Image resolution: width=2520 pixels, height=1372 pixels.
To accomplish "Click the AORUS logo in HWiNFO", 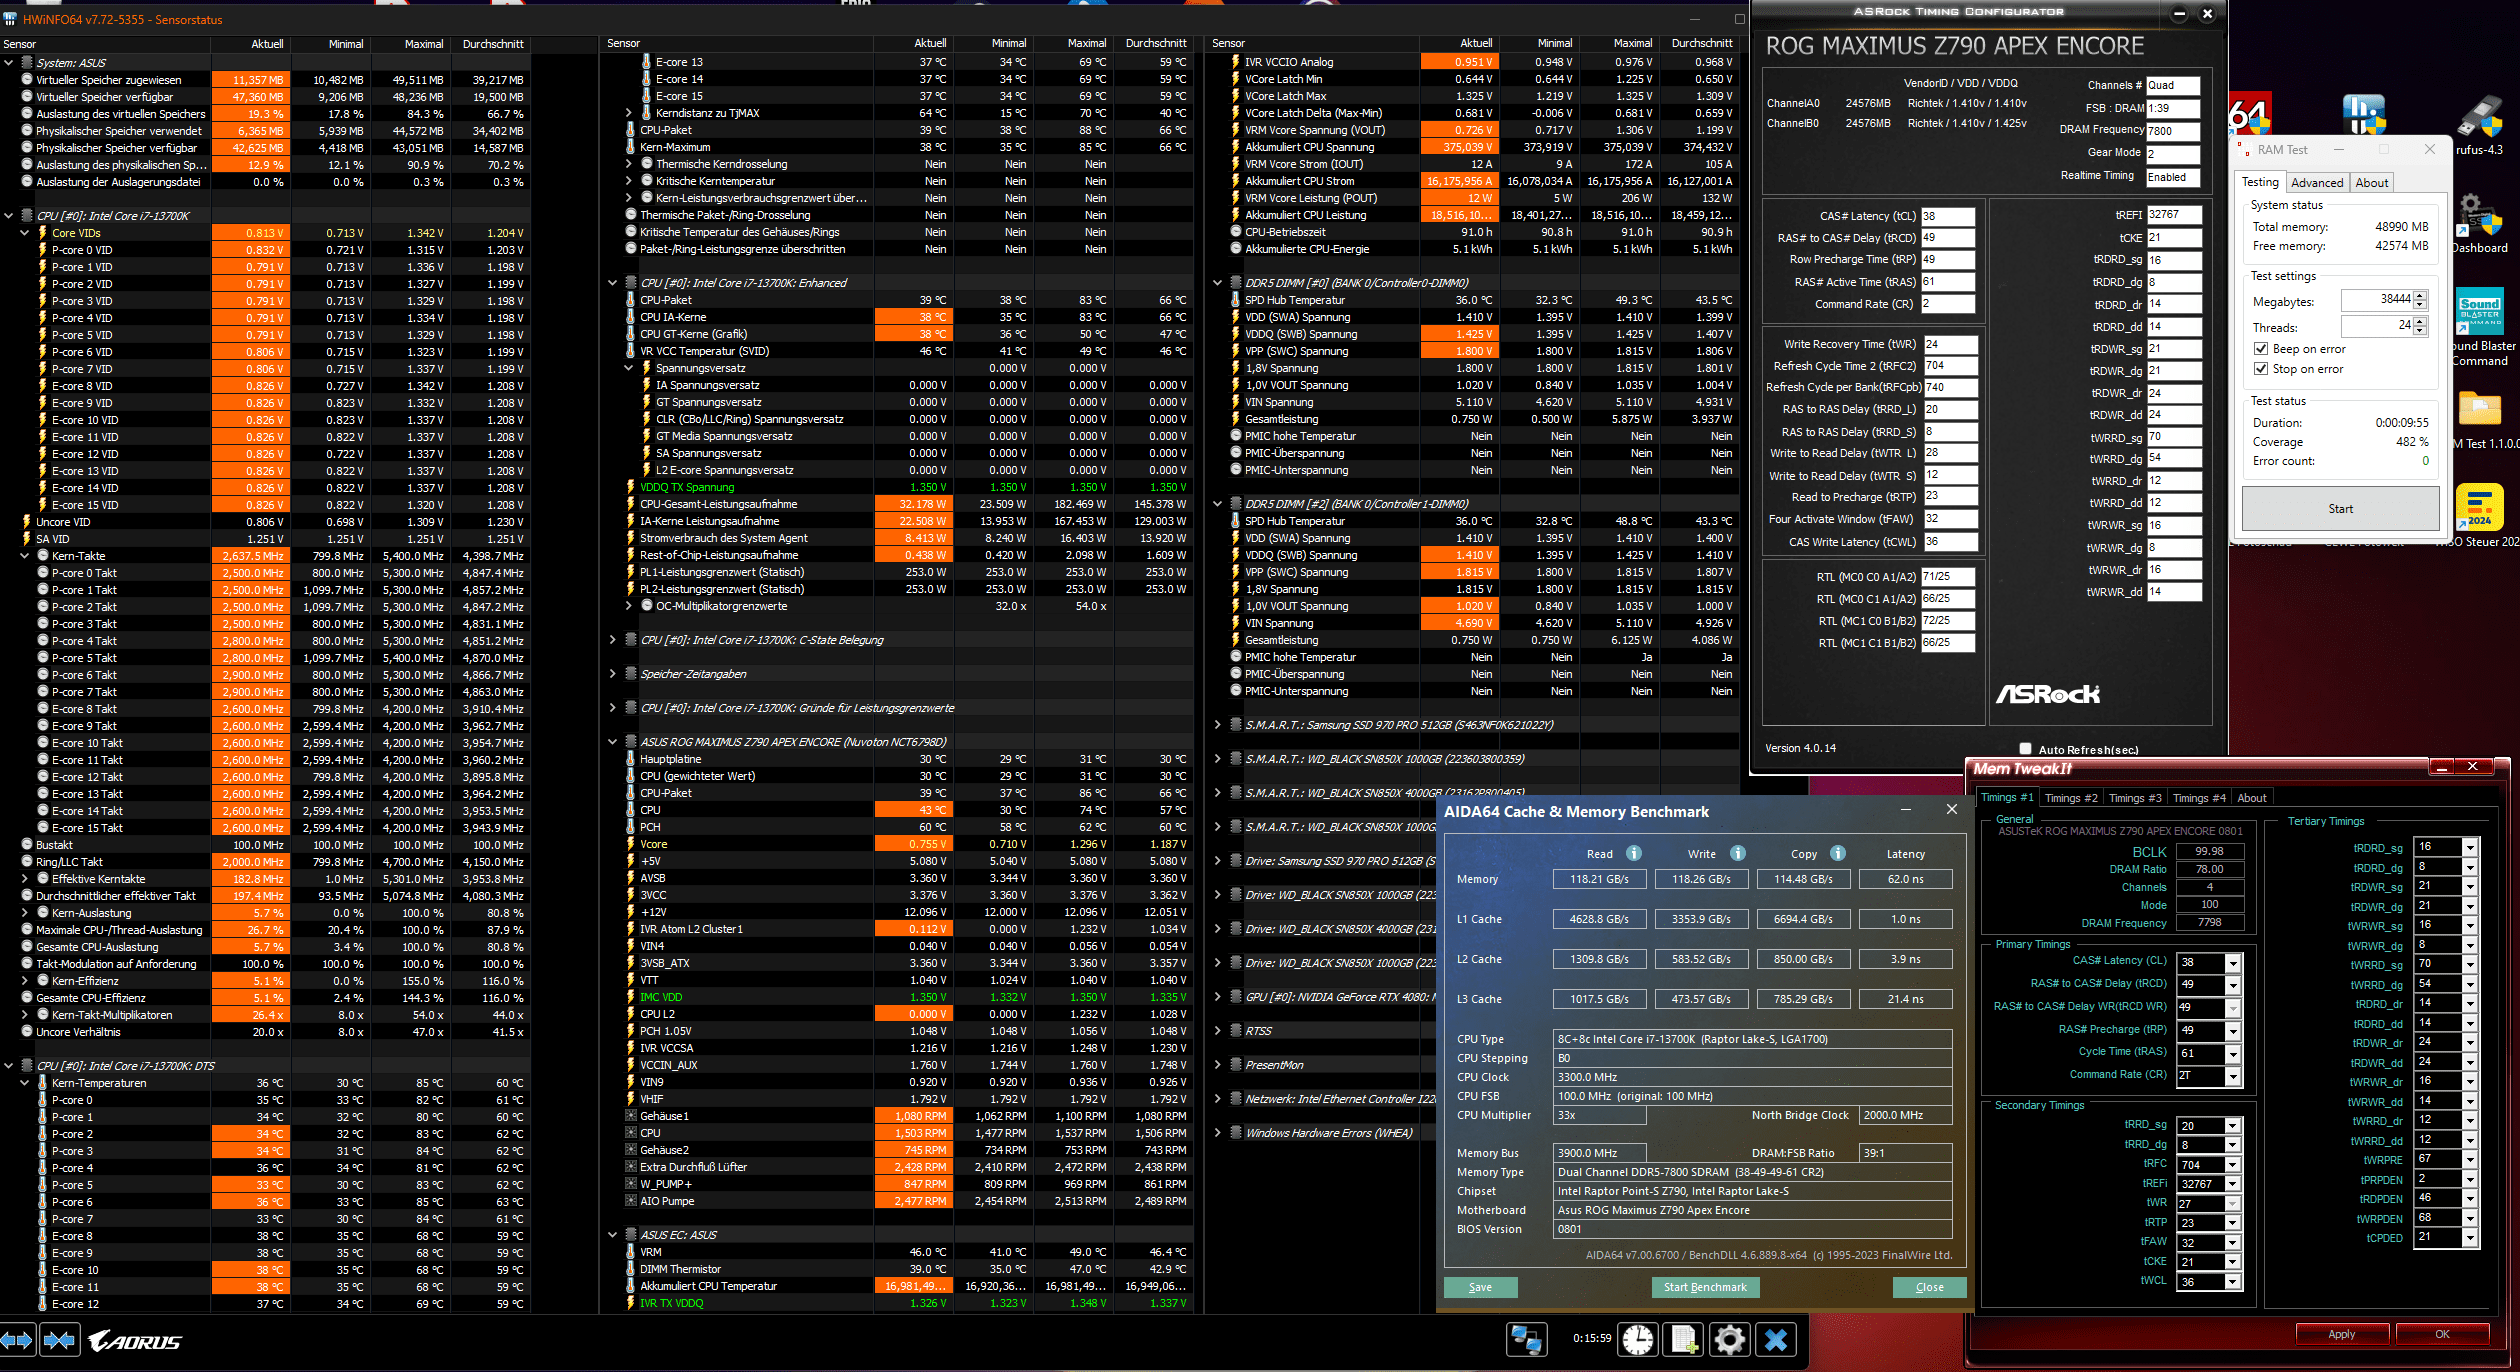I will click(135, 1341).
